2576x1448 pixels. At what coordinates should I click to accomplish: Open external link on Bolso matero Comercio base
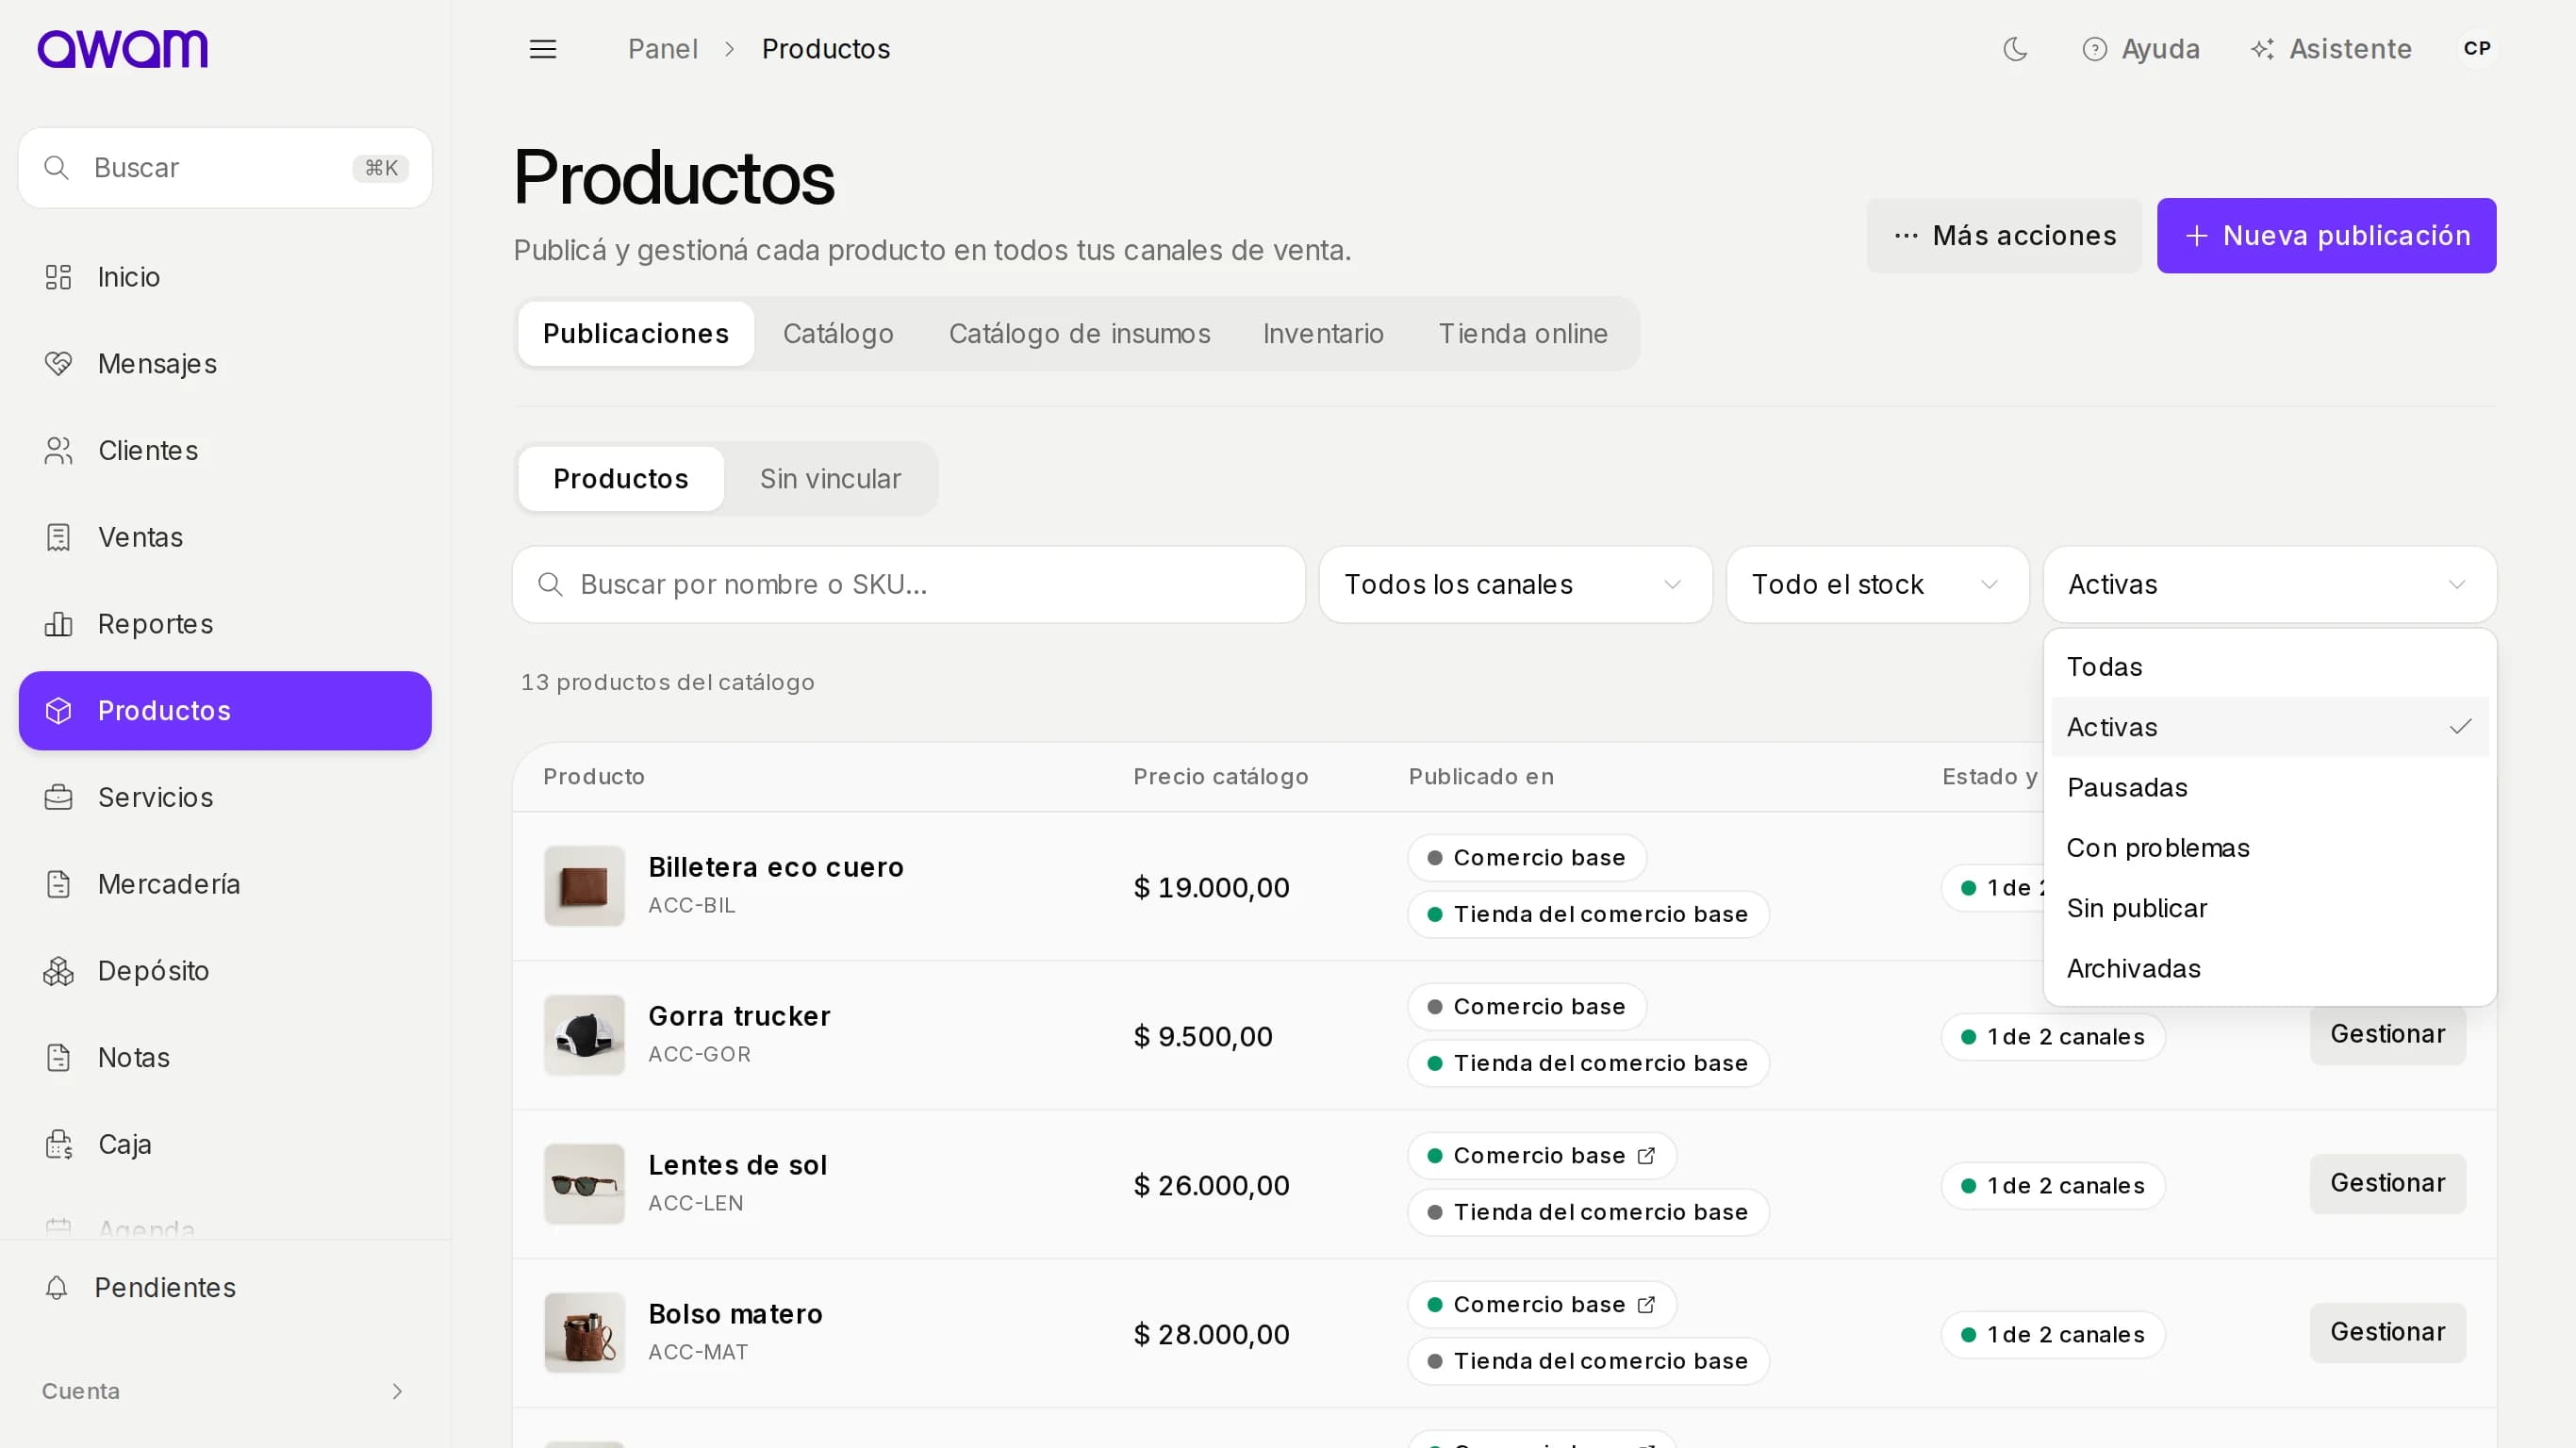[1646, 1305]
